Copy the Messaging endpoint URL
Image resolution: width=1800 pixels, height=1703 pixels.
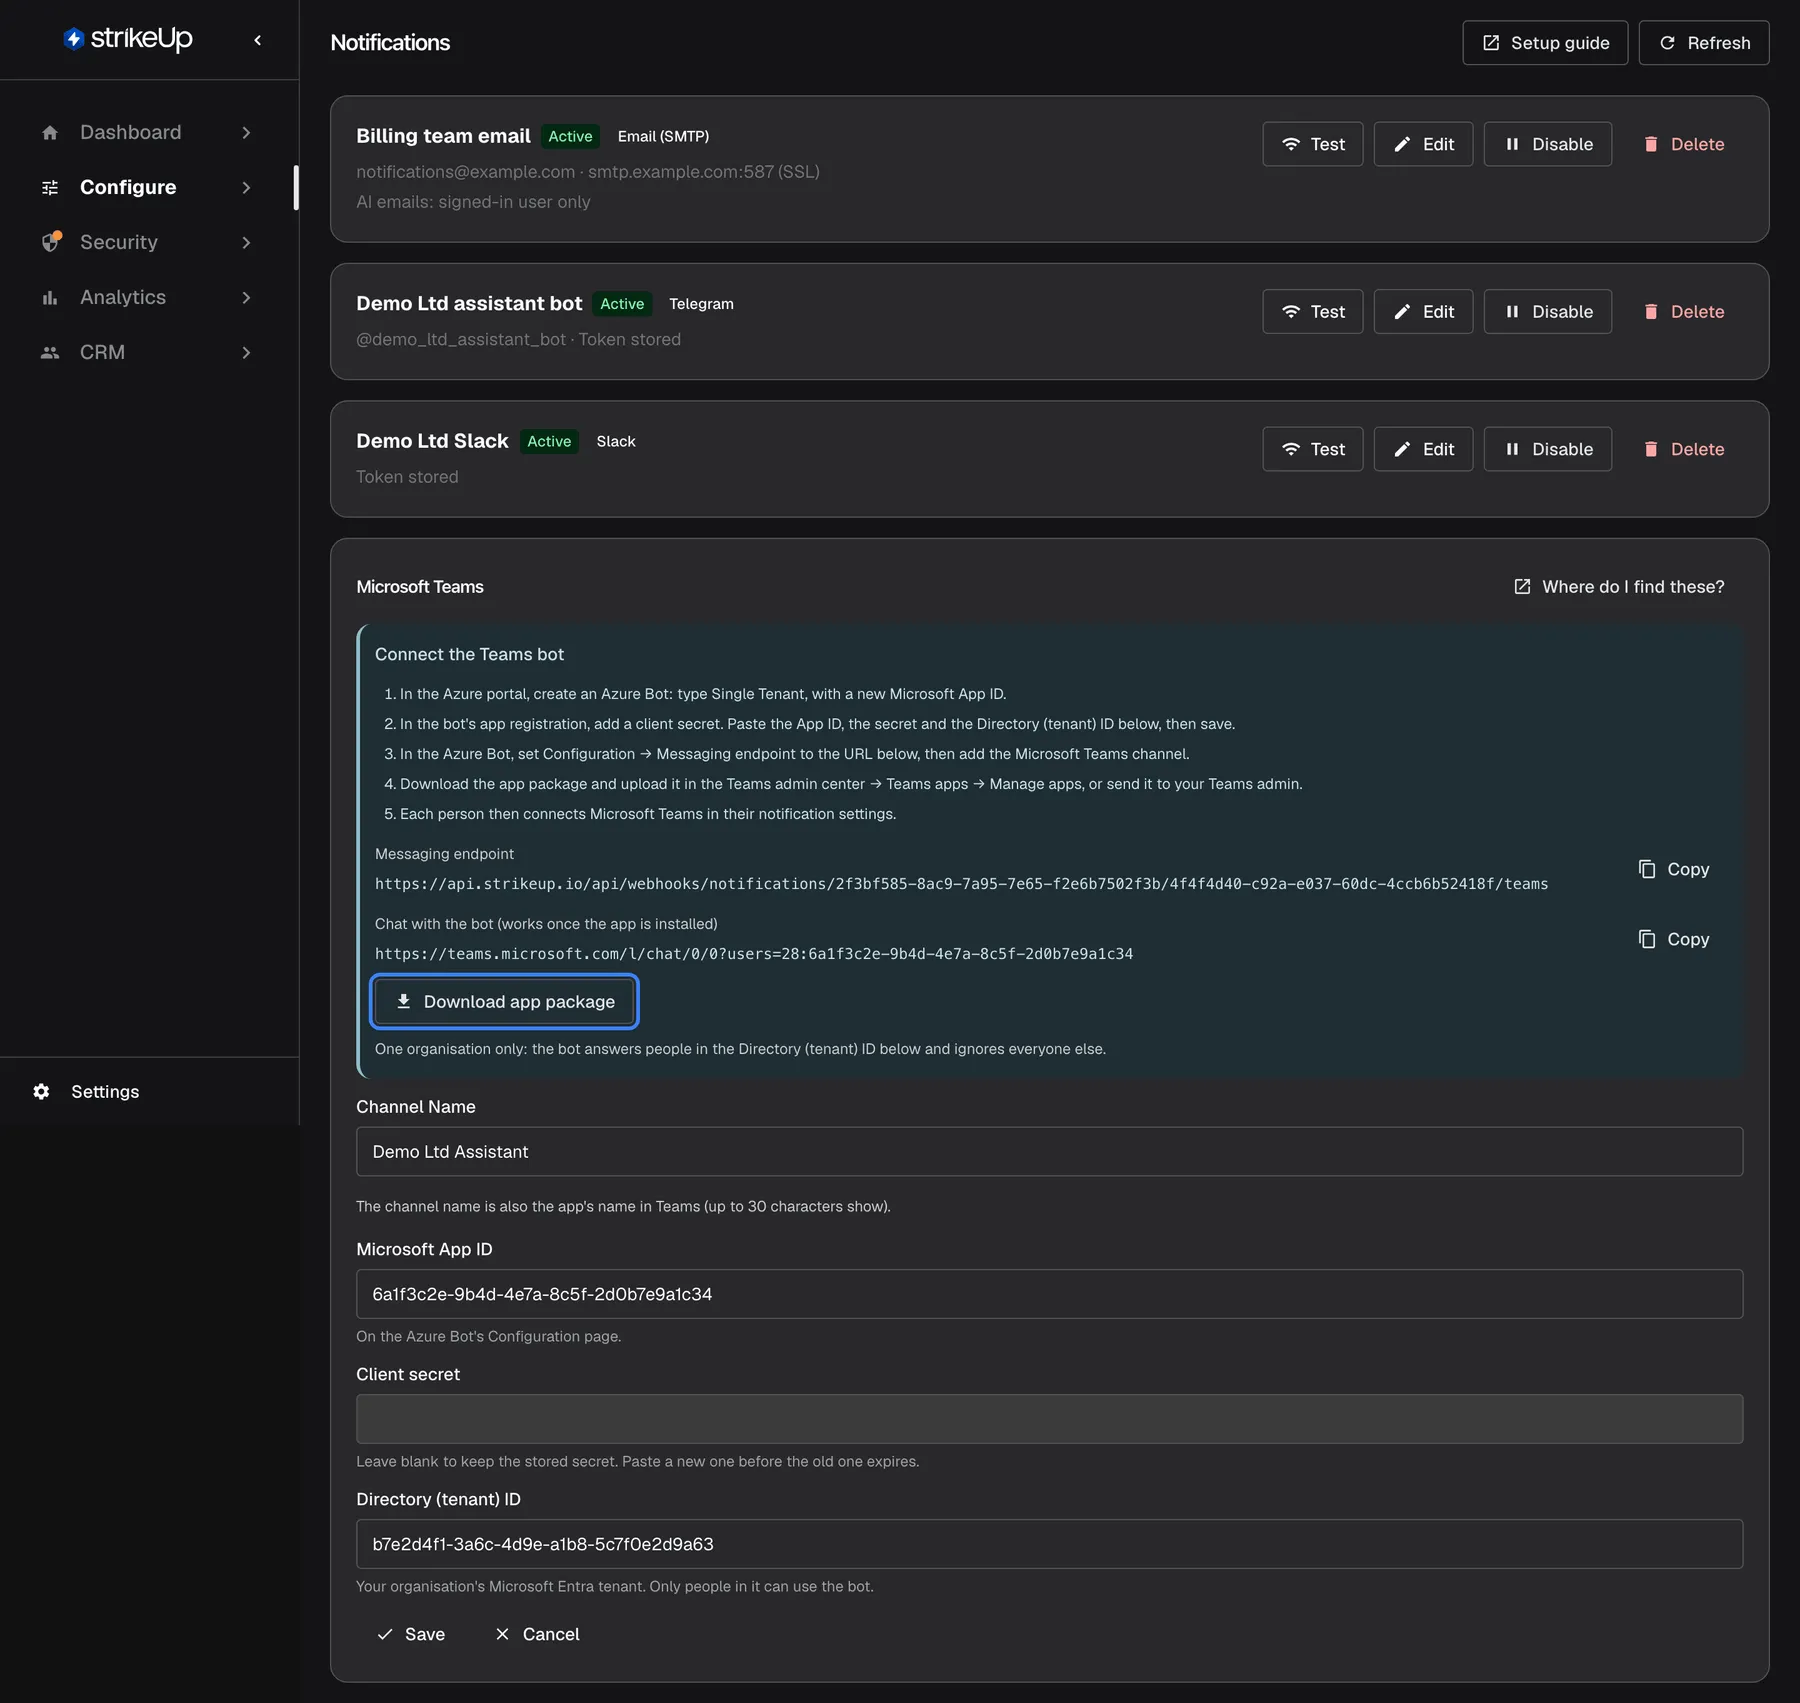(x=1675, y=869)
